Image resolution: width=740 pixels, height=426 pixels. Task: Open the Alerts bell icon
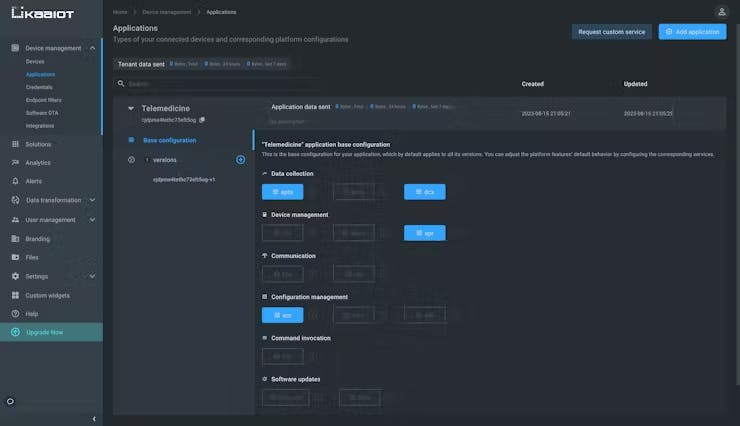[x=15, y=181]
